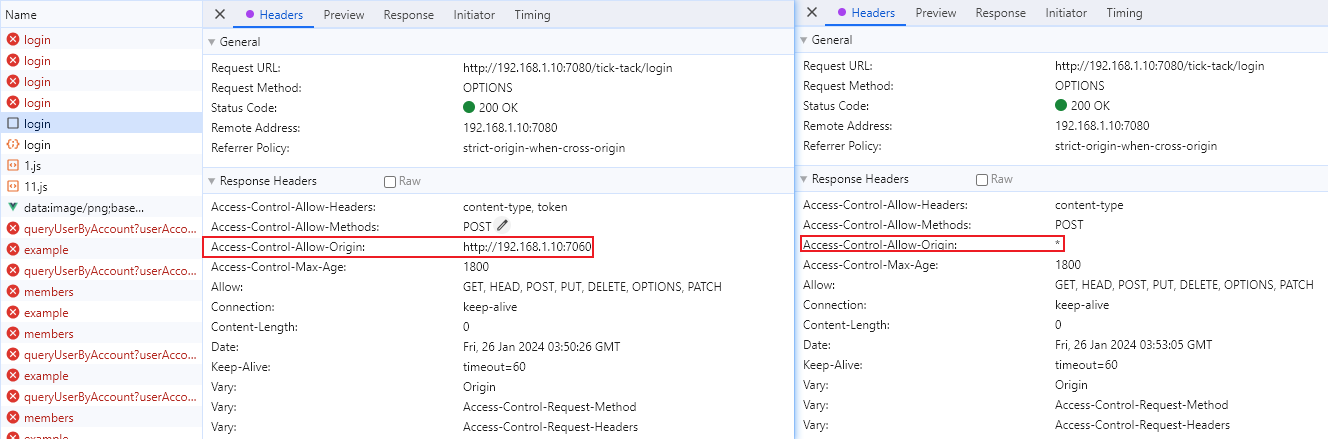
Task: Click the data:image/png request icon
Action: pyautogui.click(x=13, y=208)
